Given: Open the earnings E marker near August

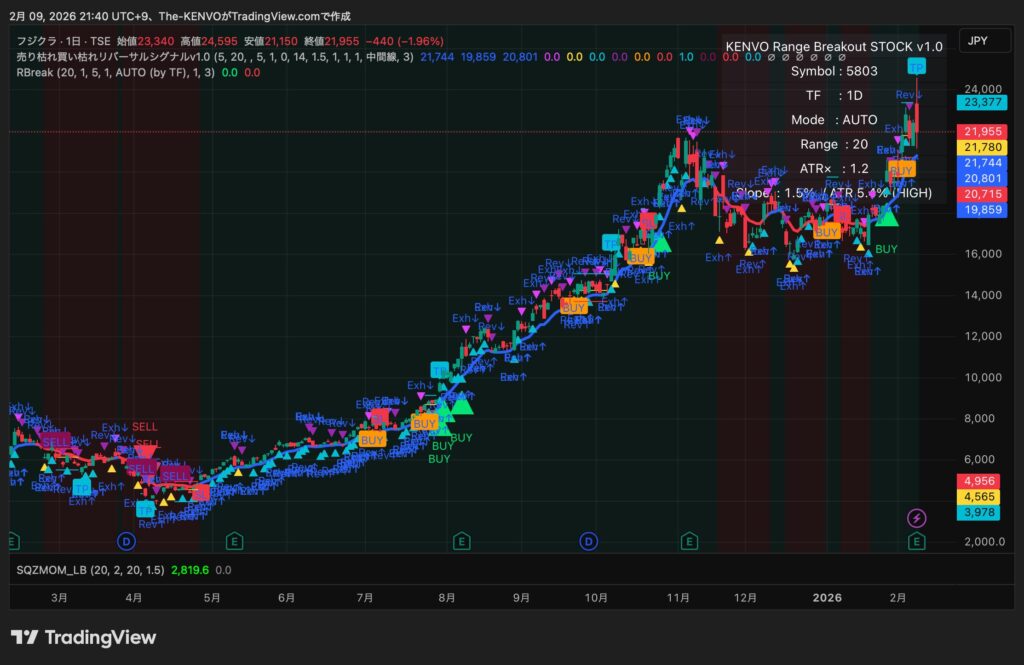Looking at the screenshot, I should [x=461, y=541].
